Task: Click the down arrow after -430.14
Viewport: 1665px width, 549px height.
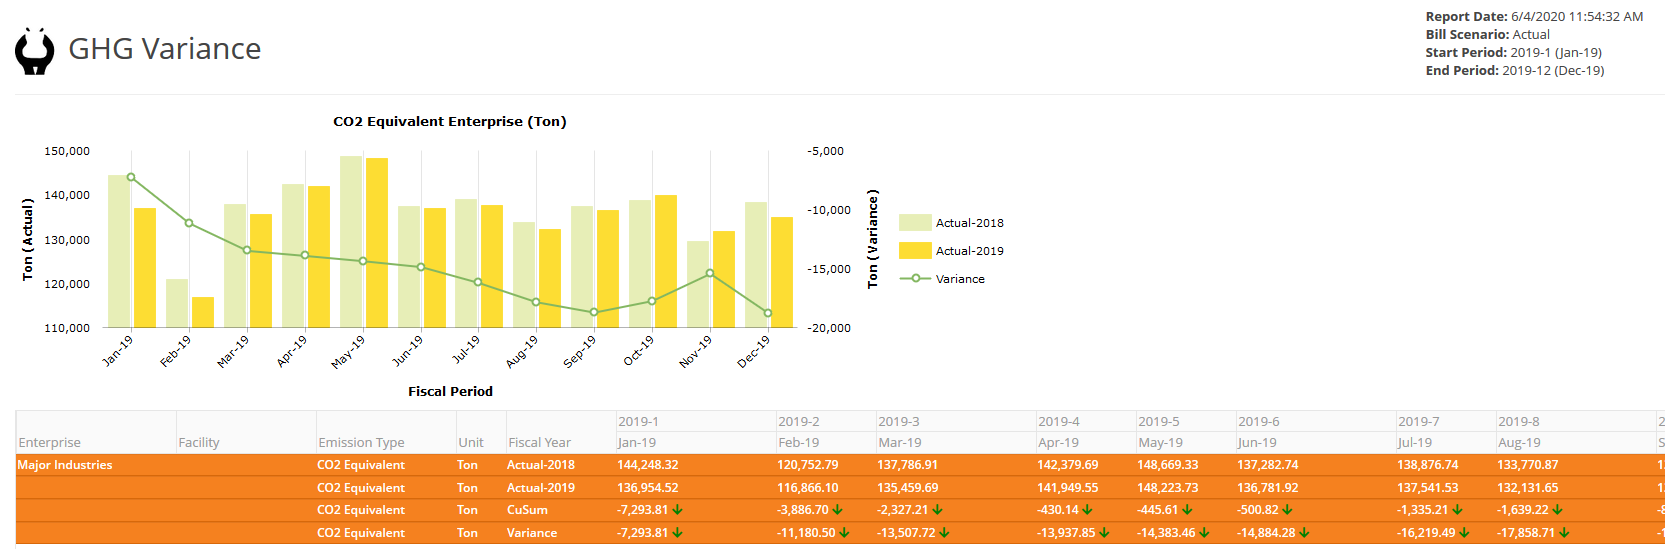Action: click(x=1088, y=510)
